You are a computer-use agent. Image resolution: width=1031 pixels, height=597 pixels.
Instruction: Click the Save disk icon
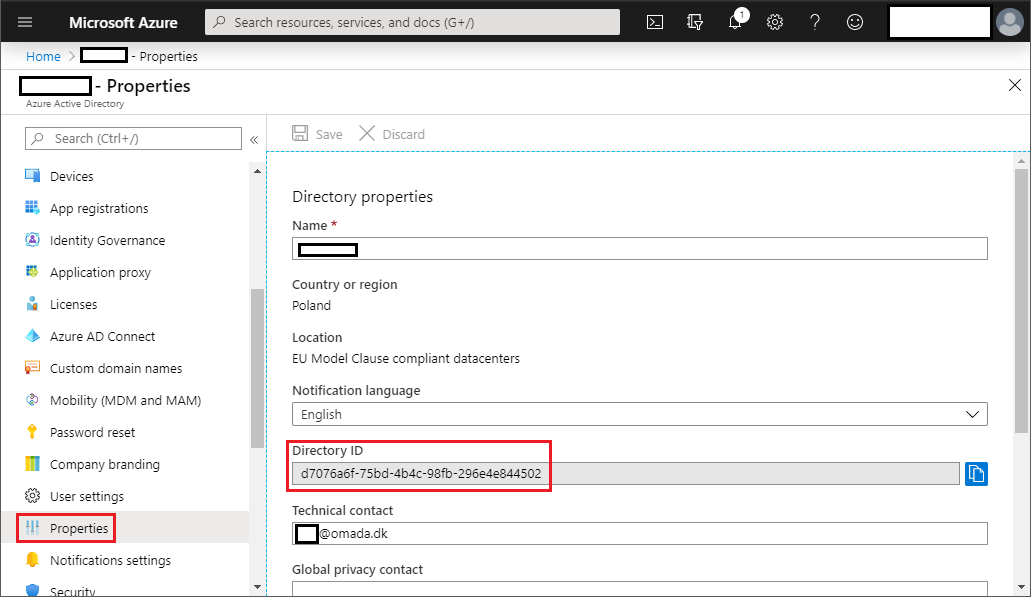pyautogui.click(x=300, y=133)
